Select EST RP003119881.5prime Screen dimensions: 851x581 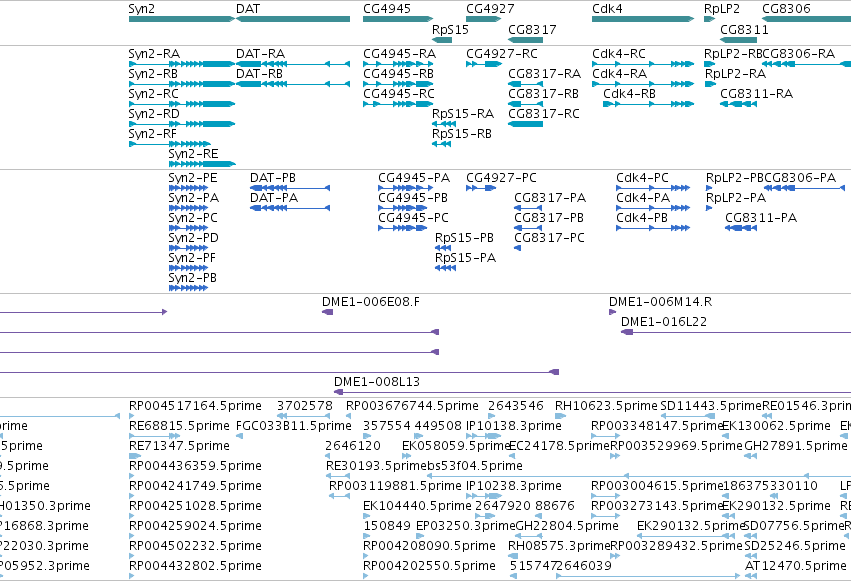click(396, 486)
